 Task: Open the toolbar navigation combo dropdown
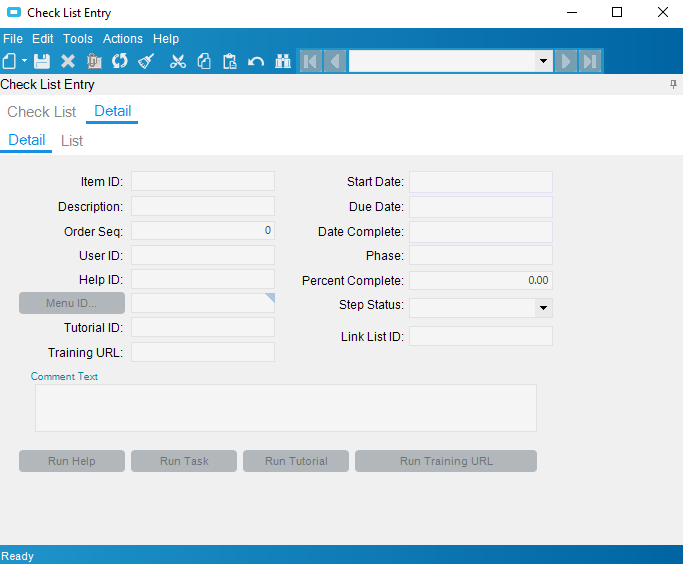pos(543,61)
